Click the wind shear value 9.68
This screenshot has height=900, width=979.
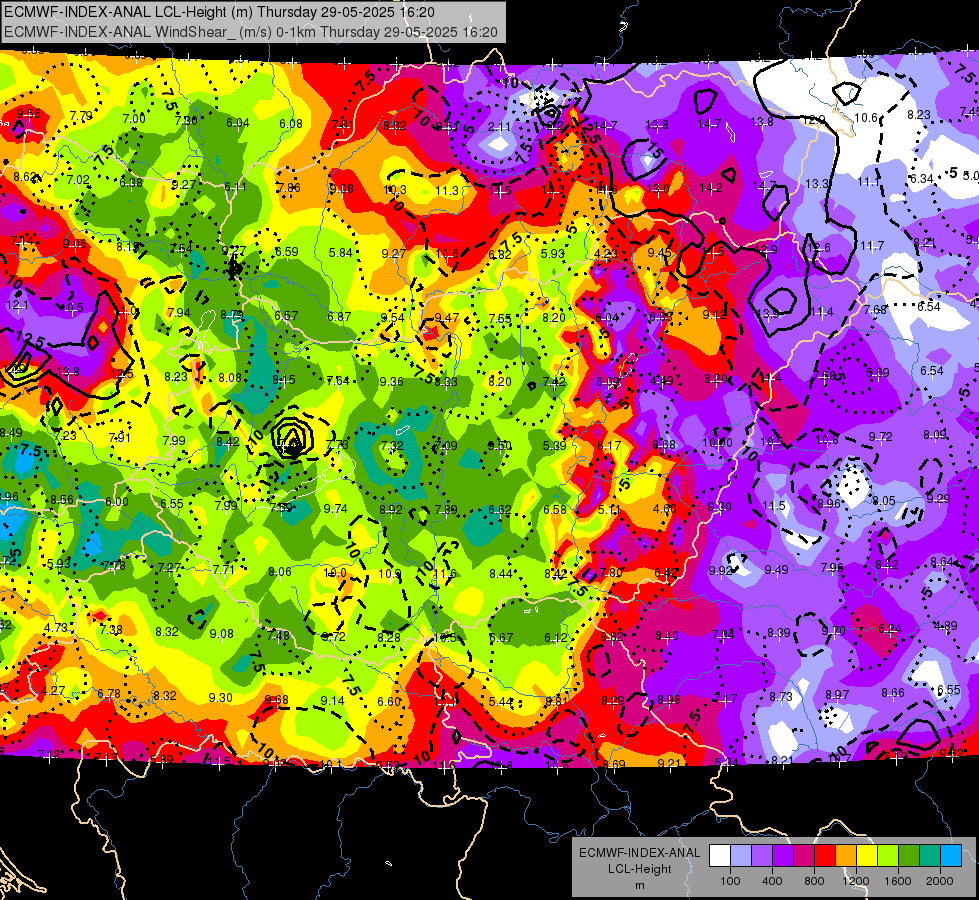pyautogui.click(x=277, y=700)
